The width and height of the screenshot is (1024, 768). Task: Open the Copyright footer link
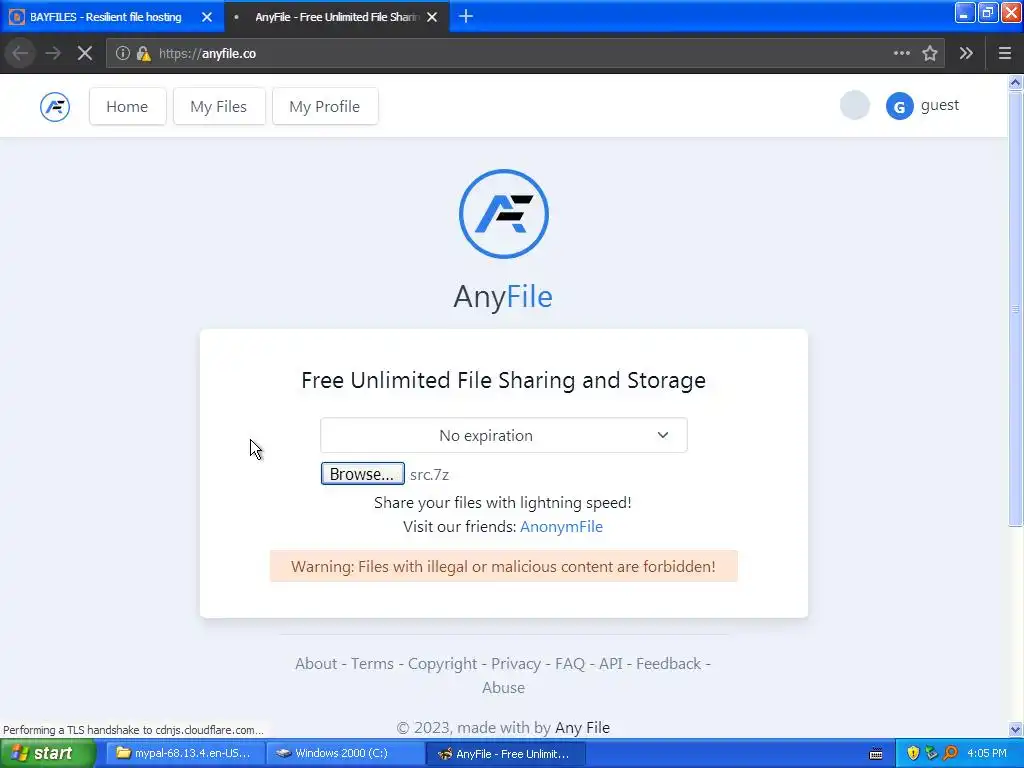coord(442,664)
